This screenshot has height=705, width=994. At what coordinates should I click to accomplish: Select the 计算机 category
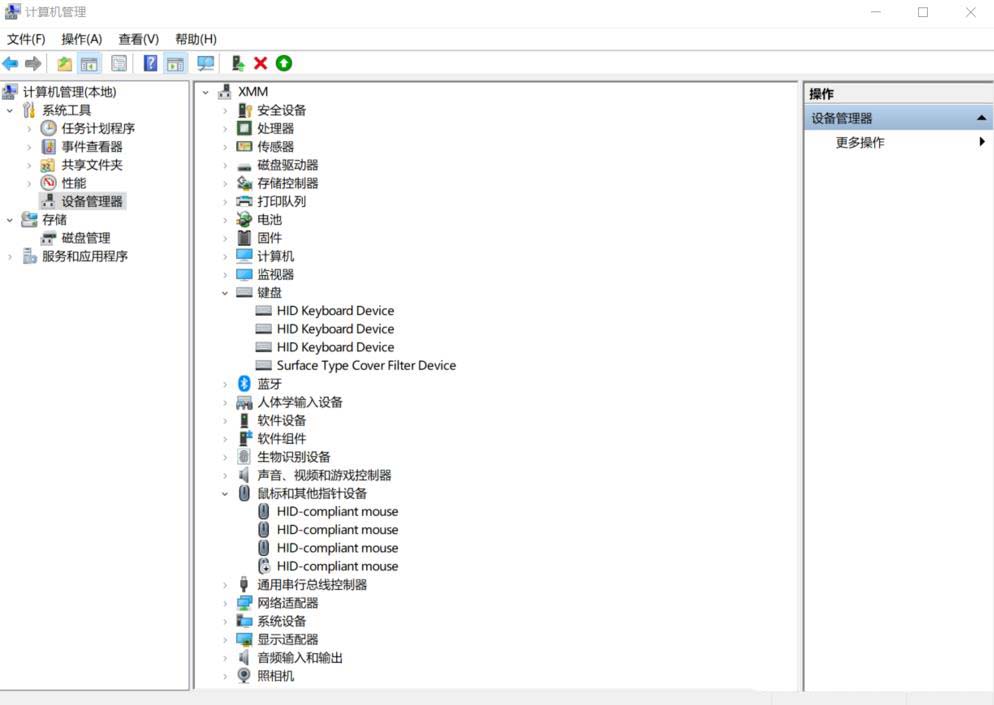(275, 256)
